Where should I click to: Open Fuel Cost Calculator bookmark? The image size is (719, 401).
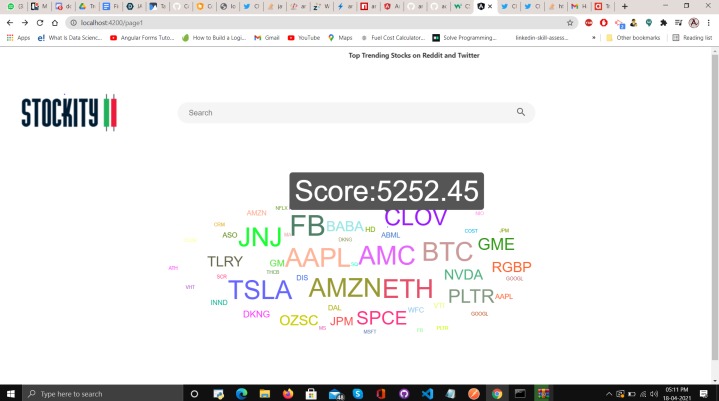393,38
